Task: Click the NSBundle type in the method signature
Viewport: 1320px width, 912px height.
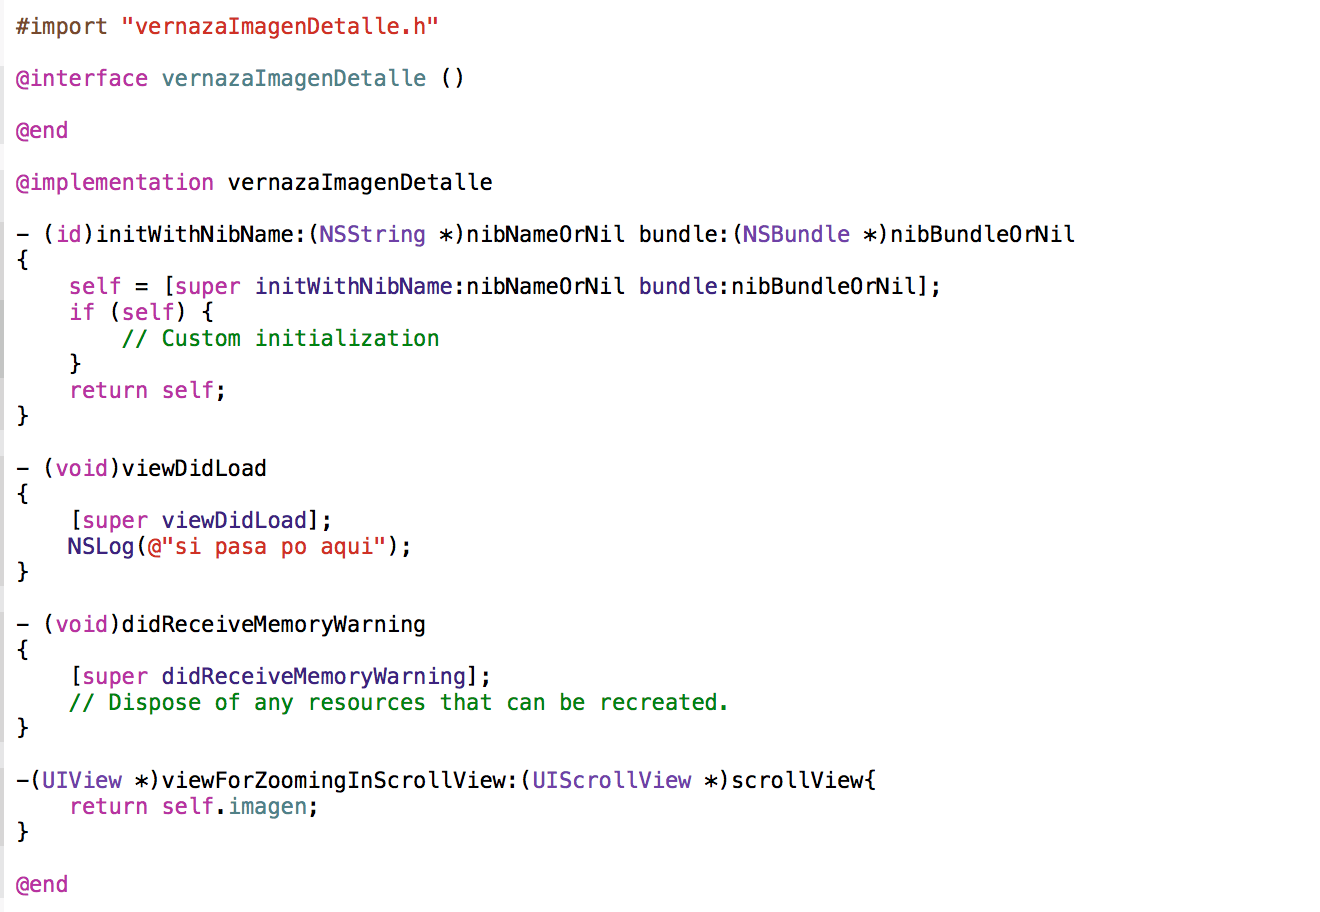Action: click(796, 234)
